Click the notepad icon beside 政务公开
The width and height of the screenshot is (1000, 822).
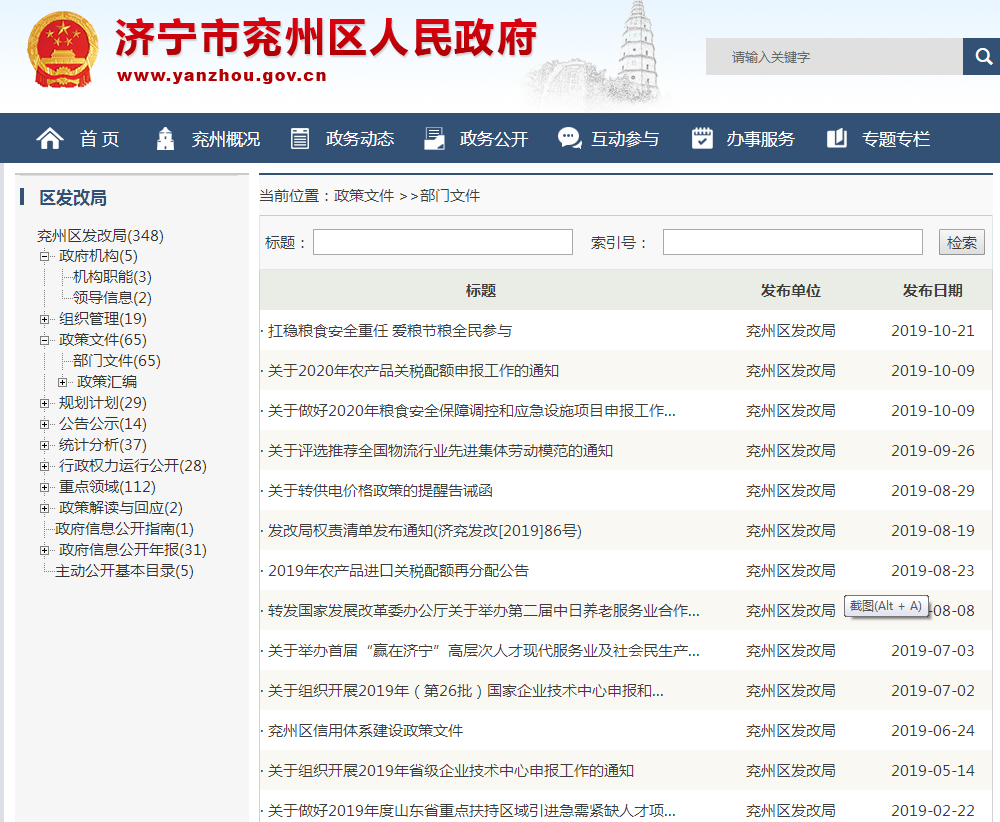click(x=434, y=139)
